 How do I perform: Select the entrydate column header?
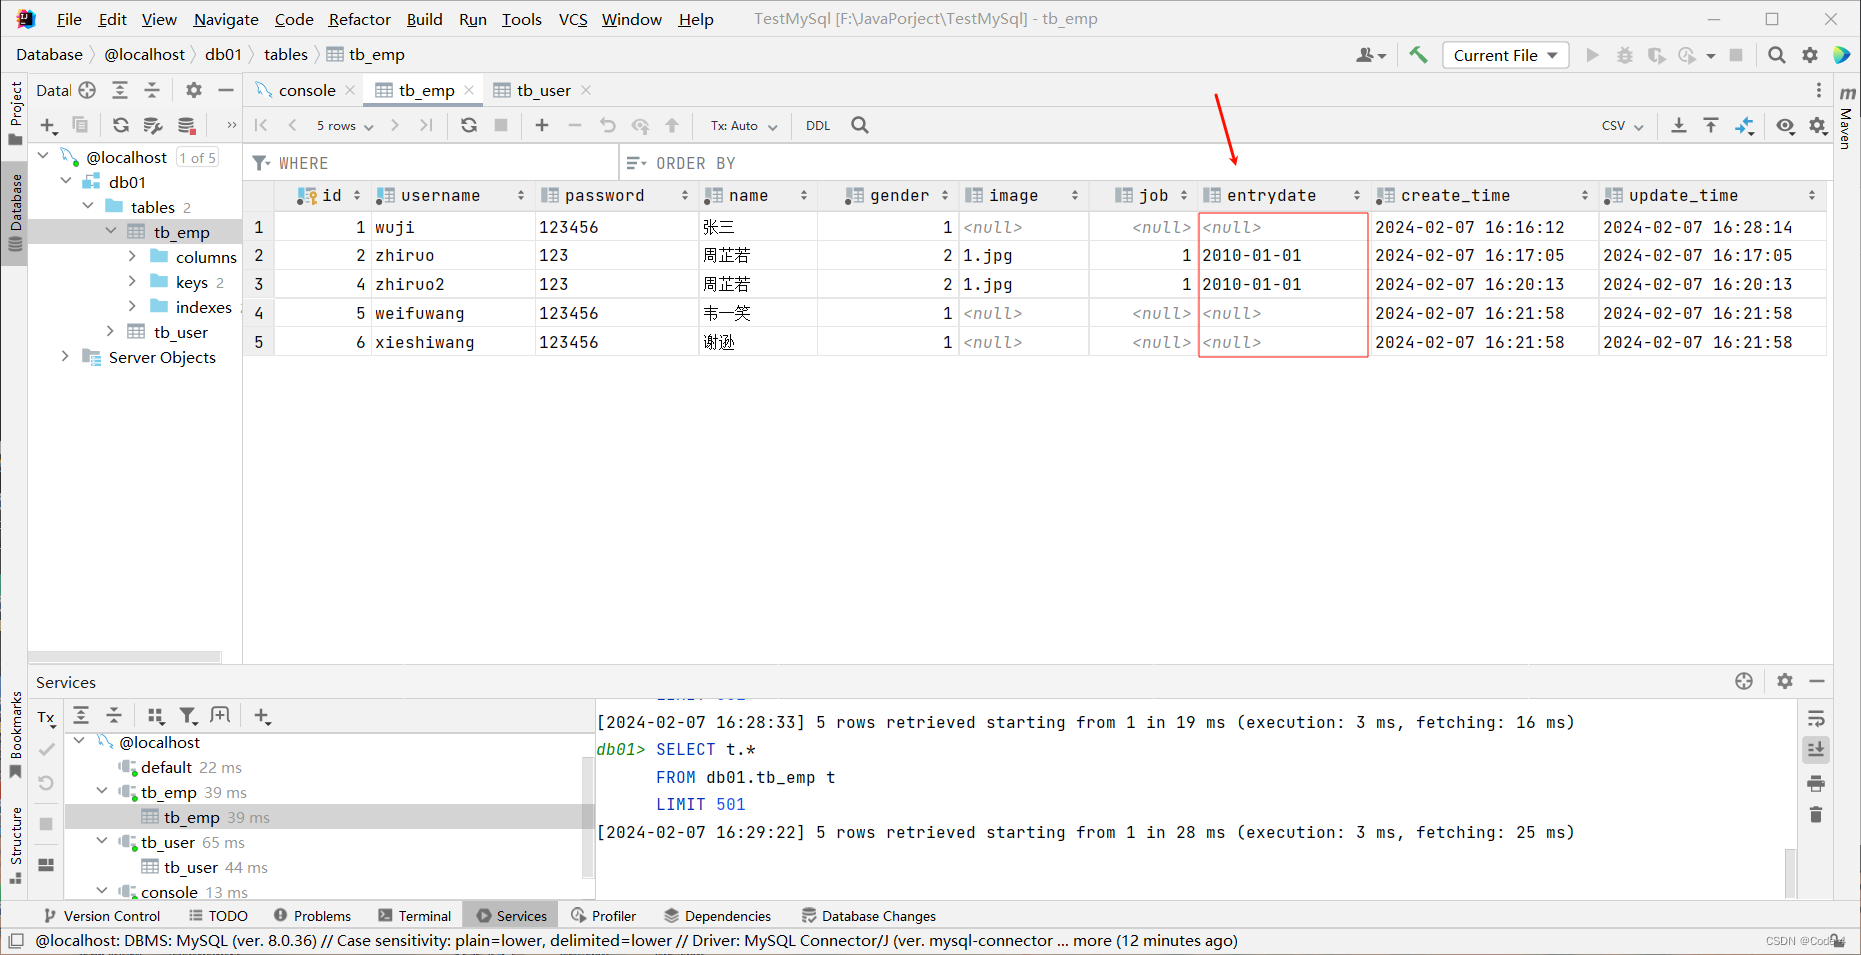pyautogui.click(x=1282, y=195)
